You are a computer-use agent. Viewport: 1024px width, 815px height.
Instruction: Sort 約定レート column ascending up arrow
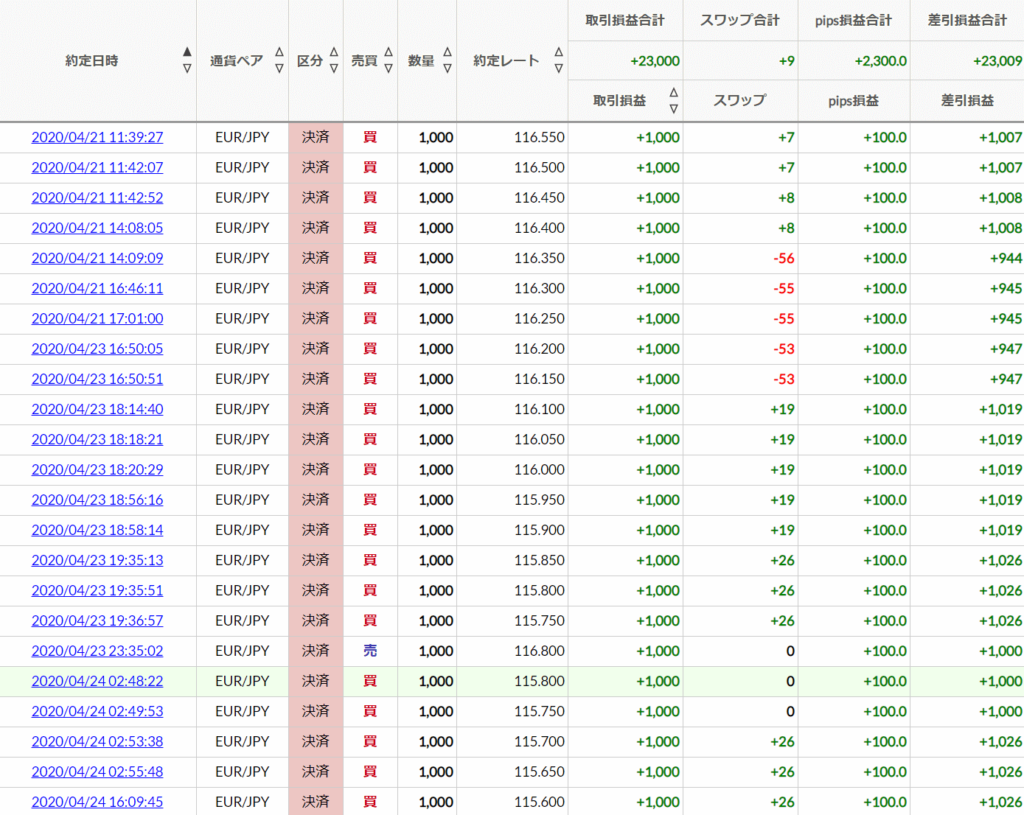point(558,52)
